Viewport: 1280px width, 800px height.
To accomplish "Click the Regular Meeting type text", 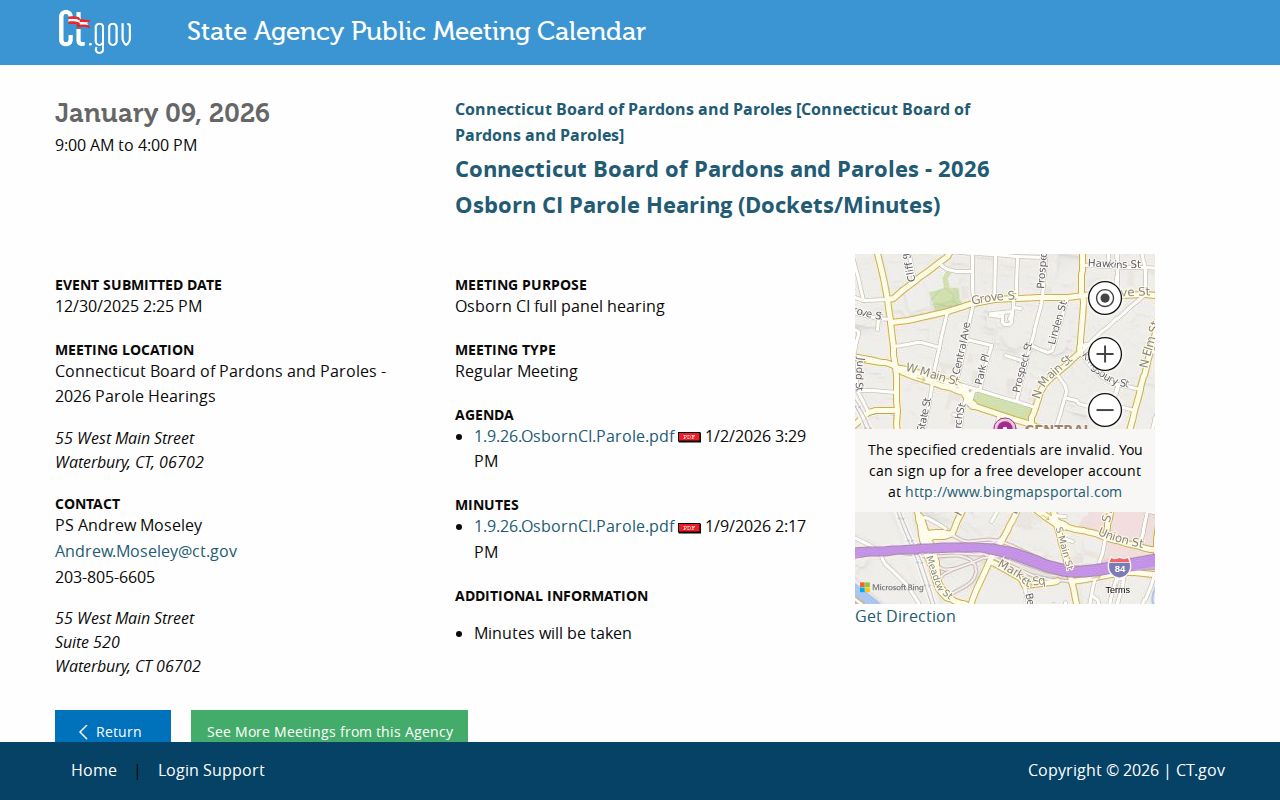I will pyautogui.click(x=516, y=371).
